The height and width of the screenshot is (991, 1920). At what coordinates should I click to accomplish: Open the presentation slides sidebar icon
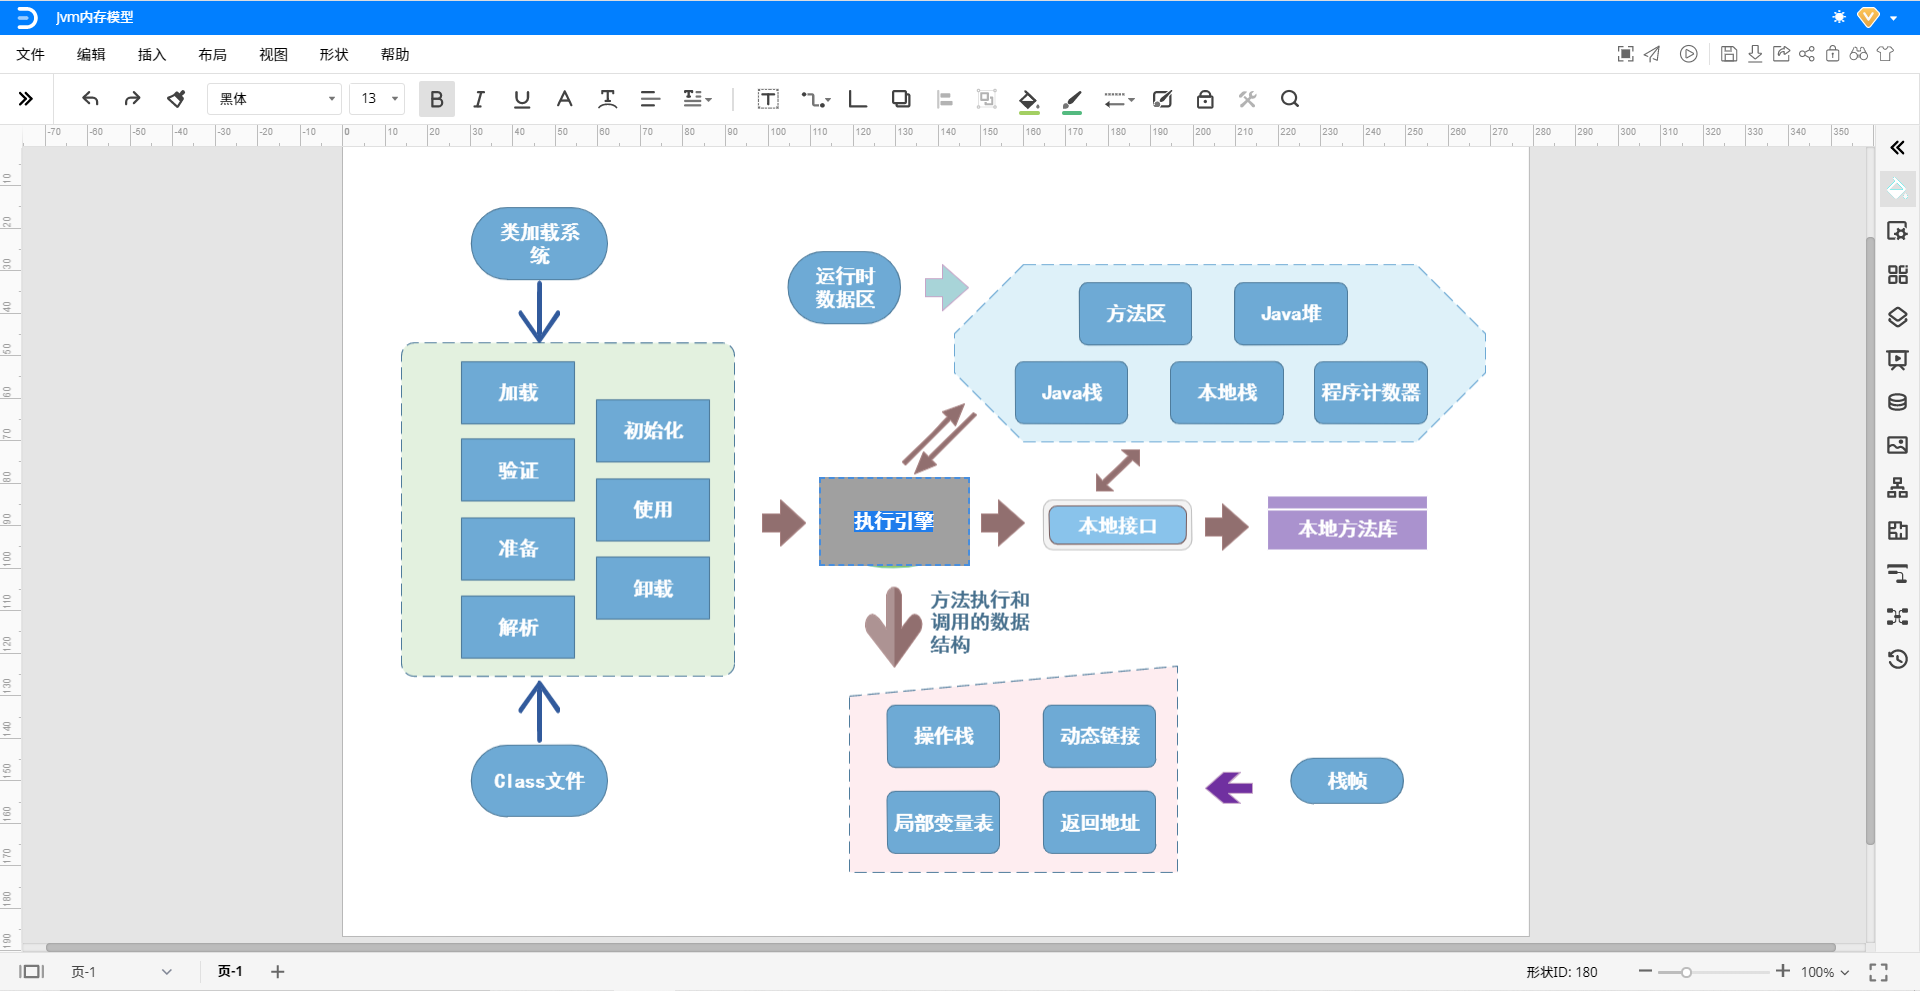pyautogui.click(x=1897, y=360)
